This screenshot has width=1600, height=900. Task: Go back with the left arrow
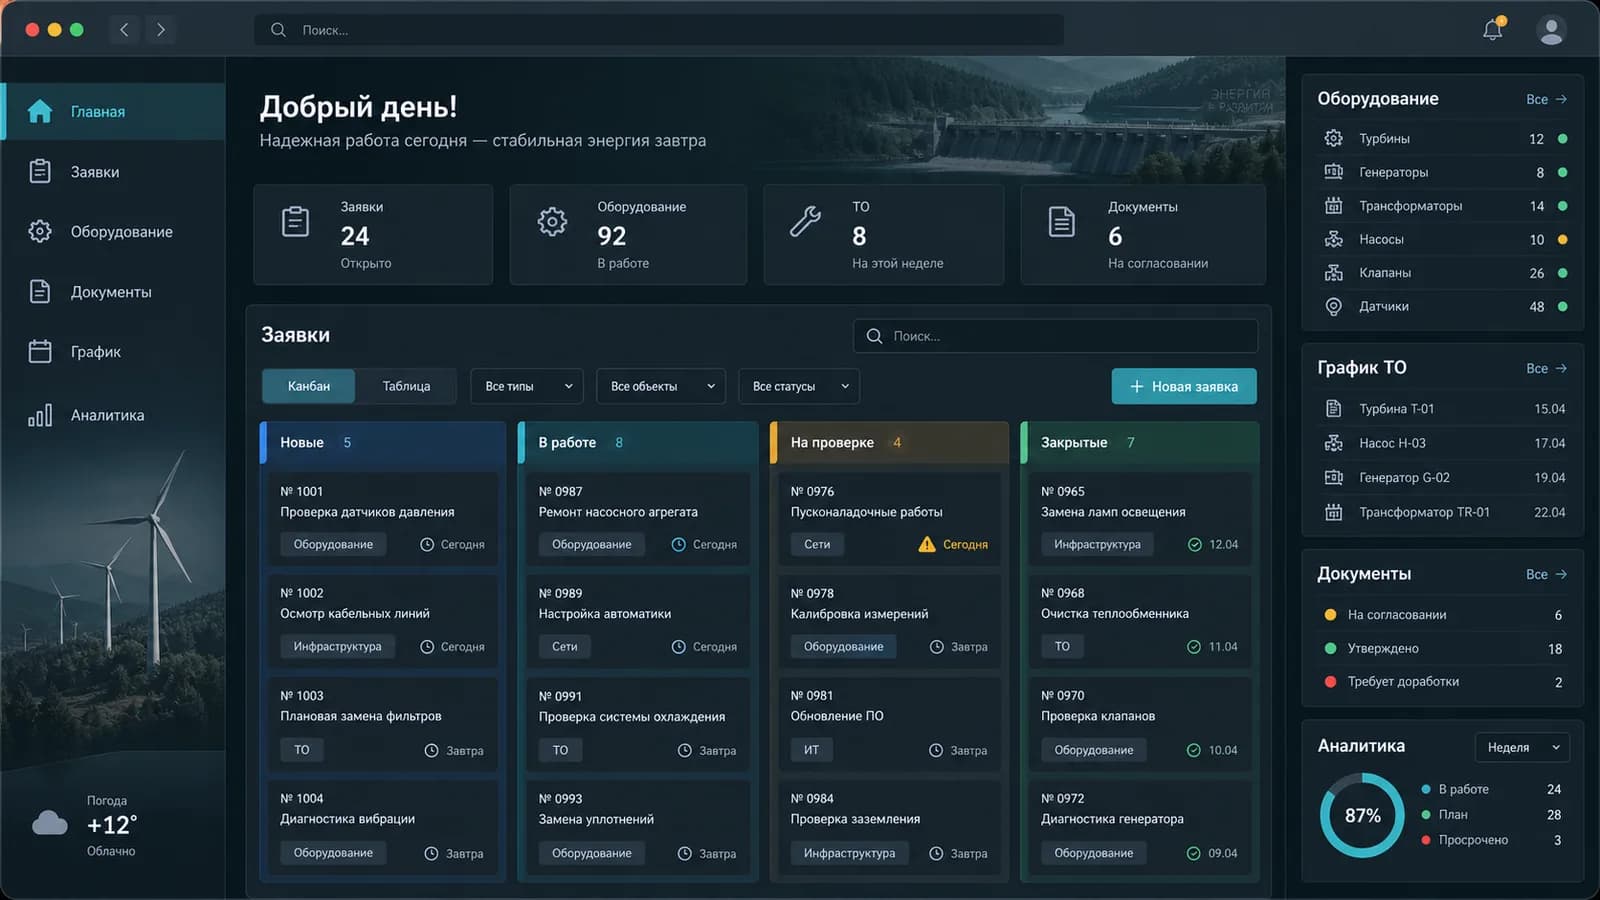tap(124, 30)
